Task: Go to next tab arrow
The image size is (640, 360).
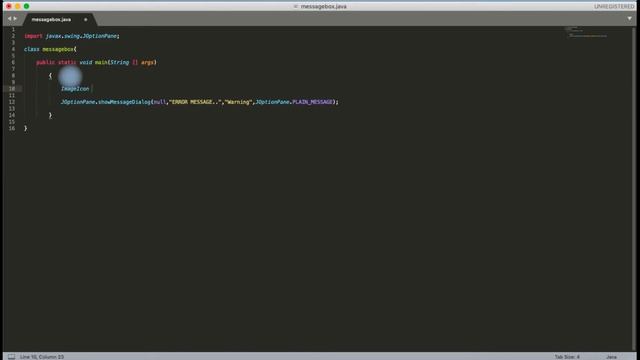Action: [x=16, y=18]
